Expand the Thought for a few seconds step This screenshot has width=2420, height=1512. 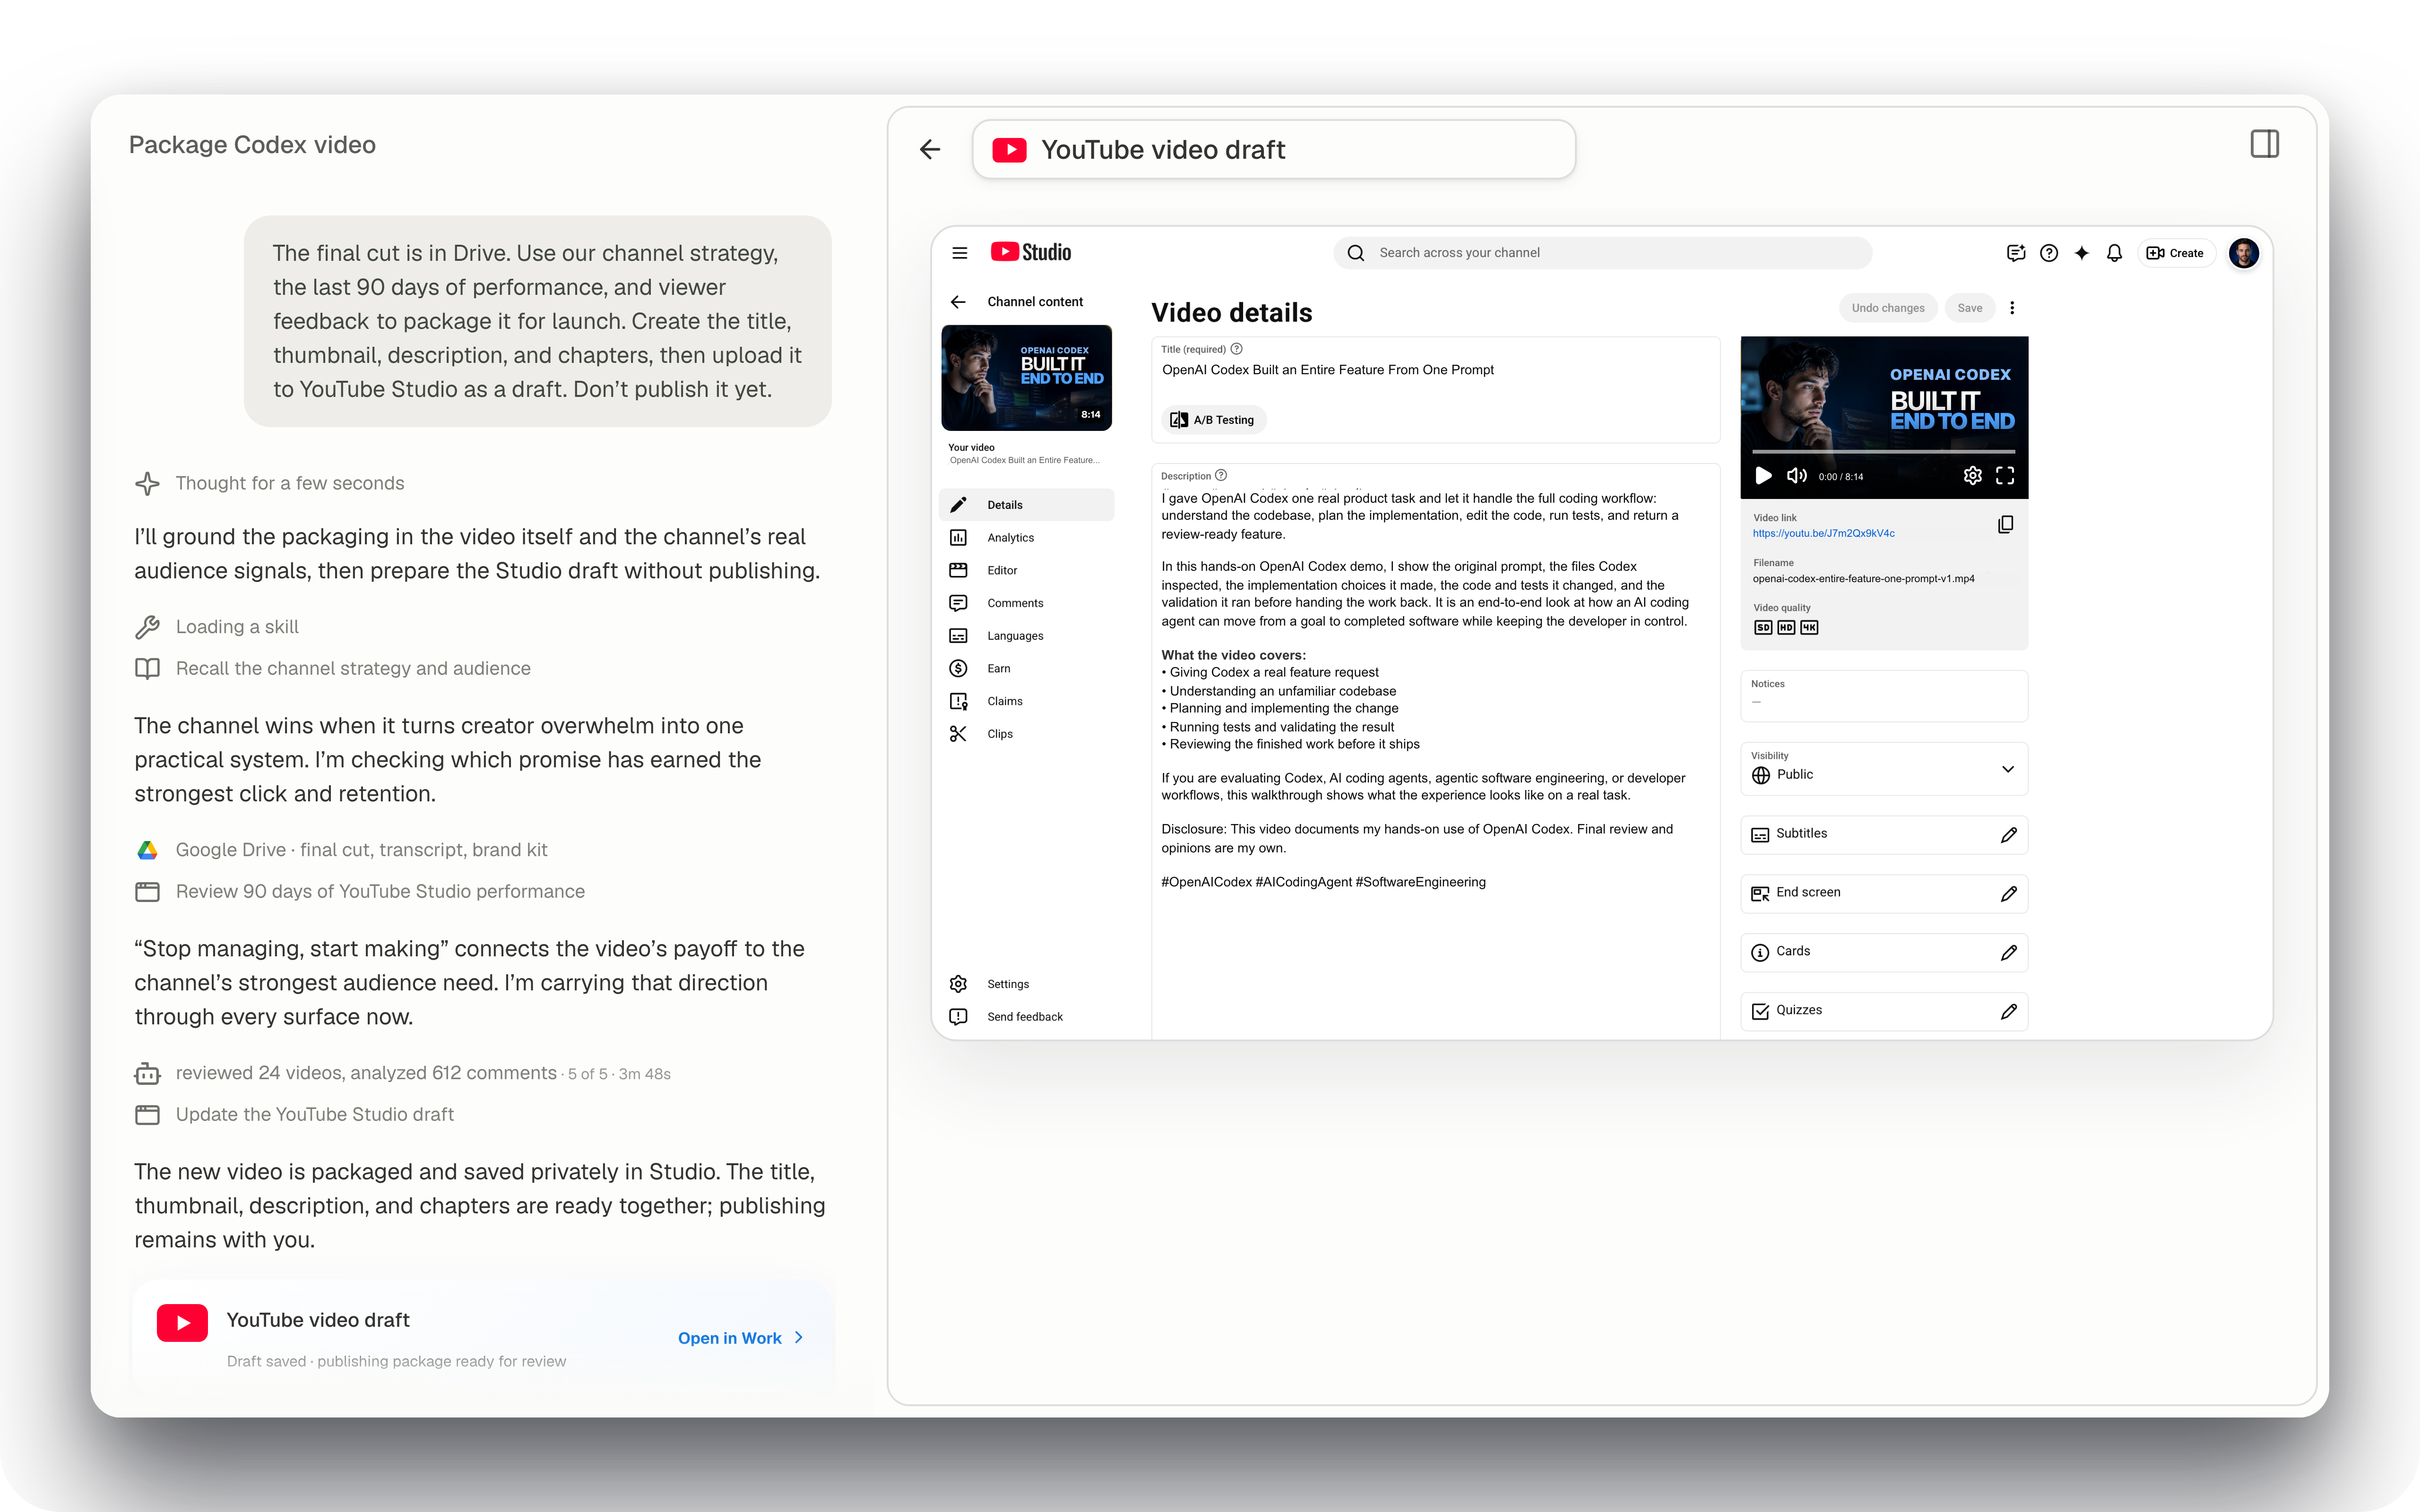(x=269, y=484)
